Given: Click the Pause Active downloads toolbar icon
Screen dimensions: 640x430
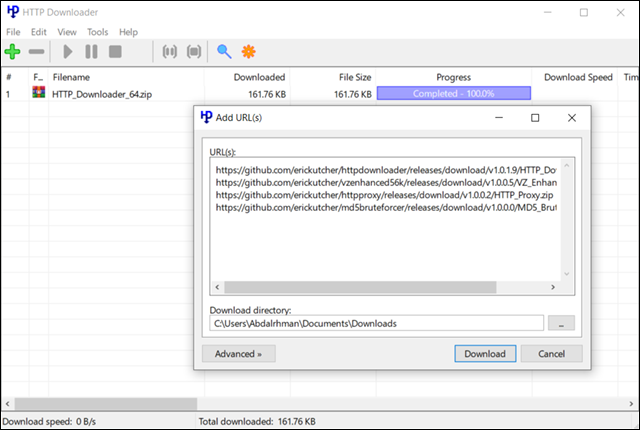Looking at the screenshot, I should point(170,52).
